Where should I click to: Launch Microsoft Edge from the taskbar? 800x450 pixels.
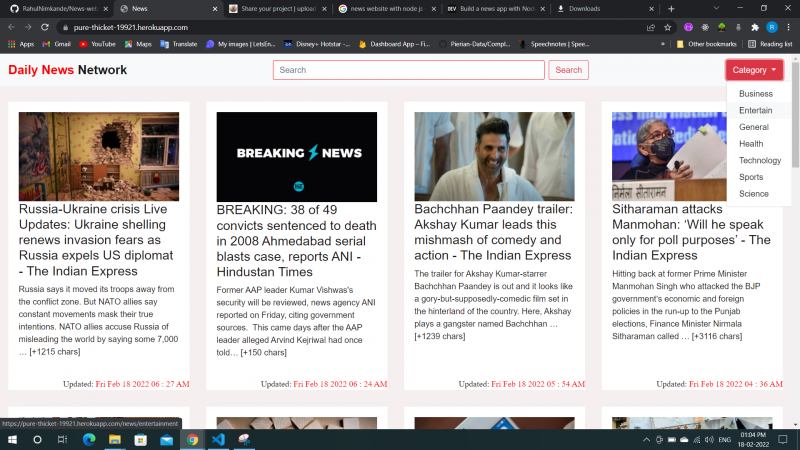click(89, 439)
